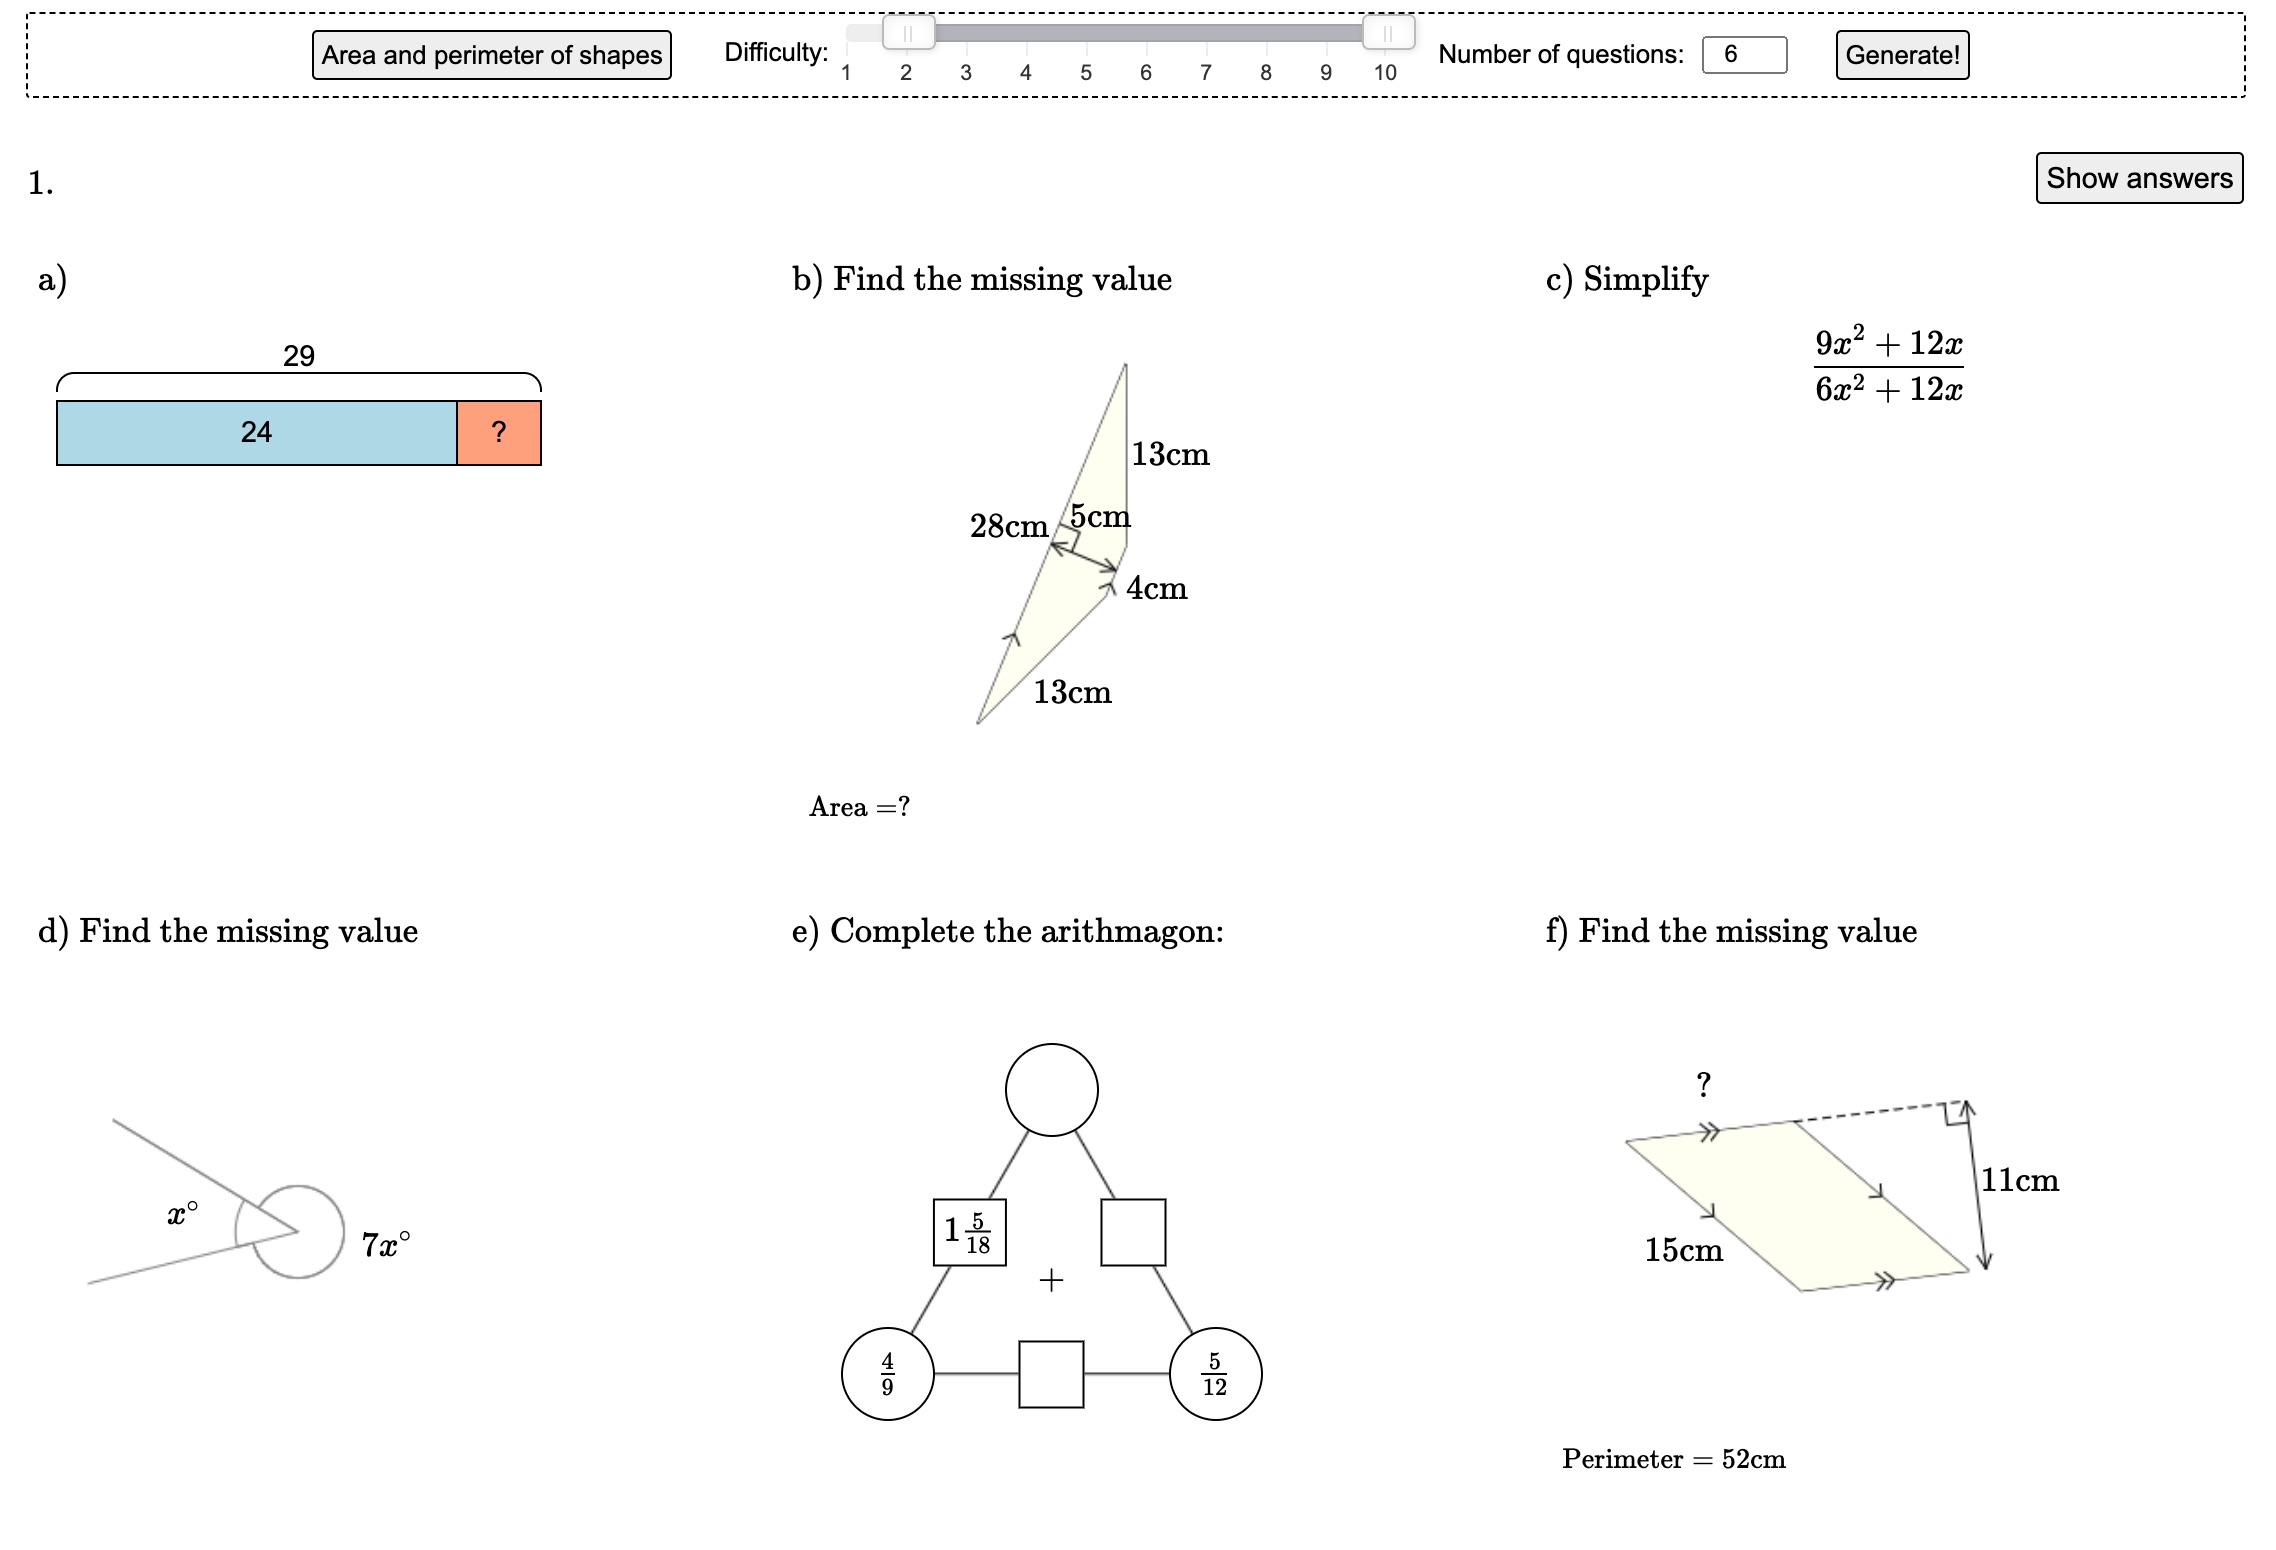
Task: Click the empty top circle of arithmagon
Action: click(x=1051, y=1090)
